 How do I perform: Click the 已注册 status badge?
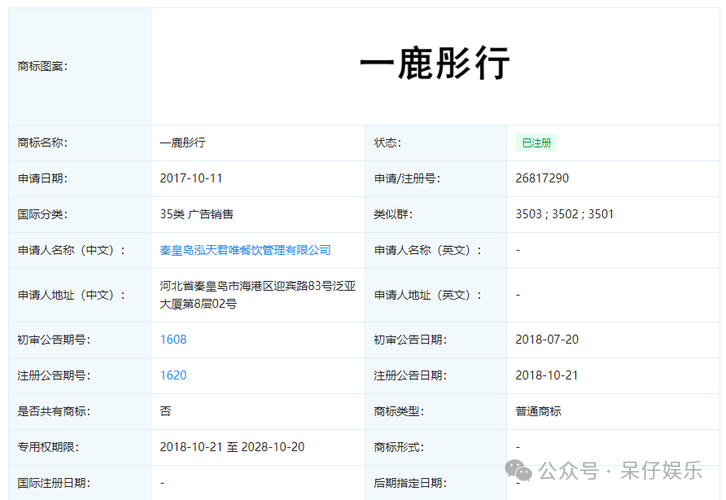pos(536,143)
